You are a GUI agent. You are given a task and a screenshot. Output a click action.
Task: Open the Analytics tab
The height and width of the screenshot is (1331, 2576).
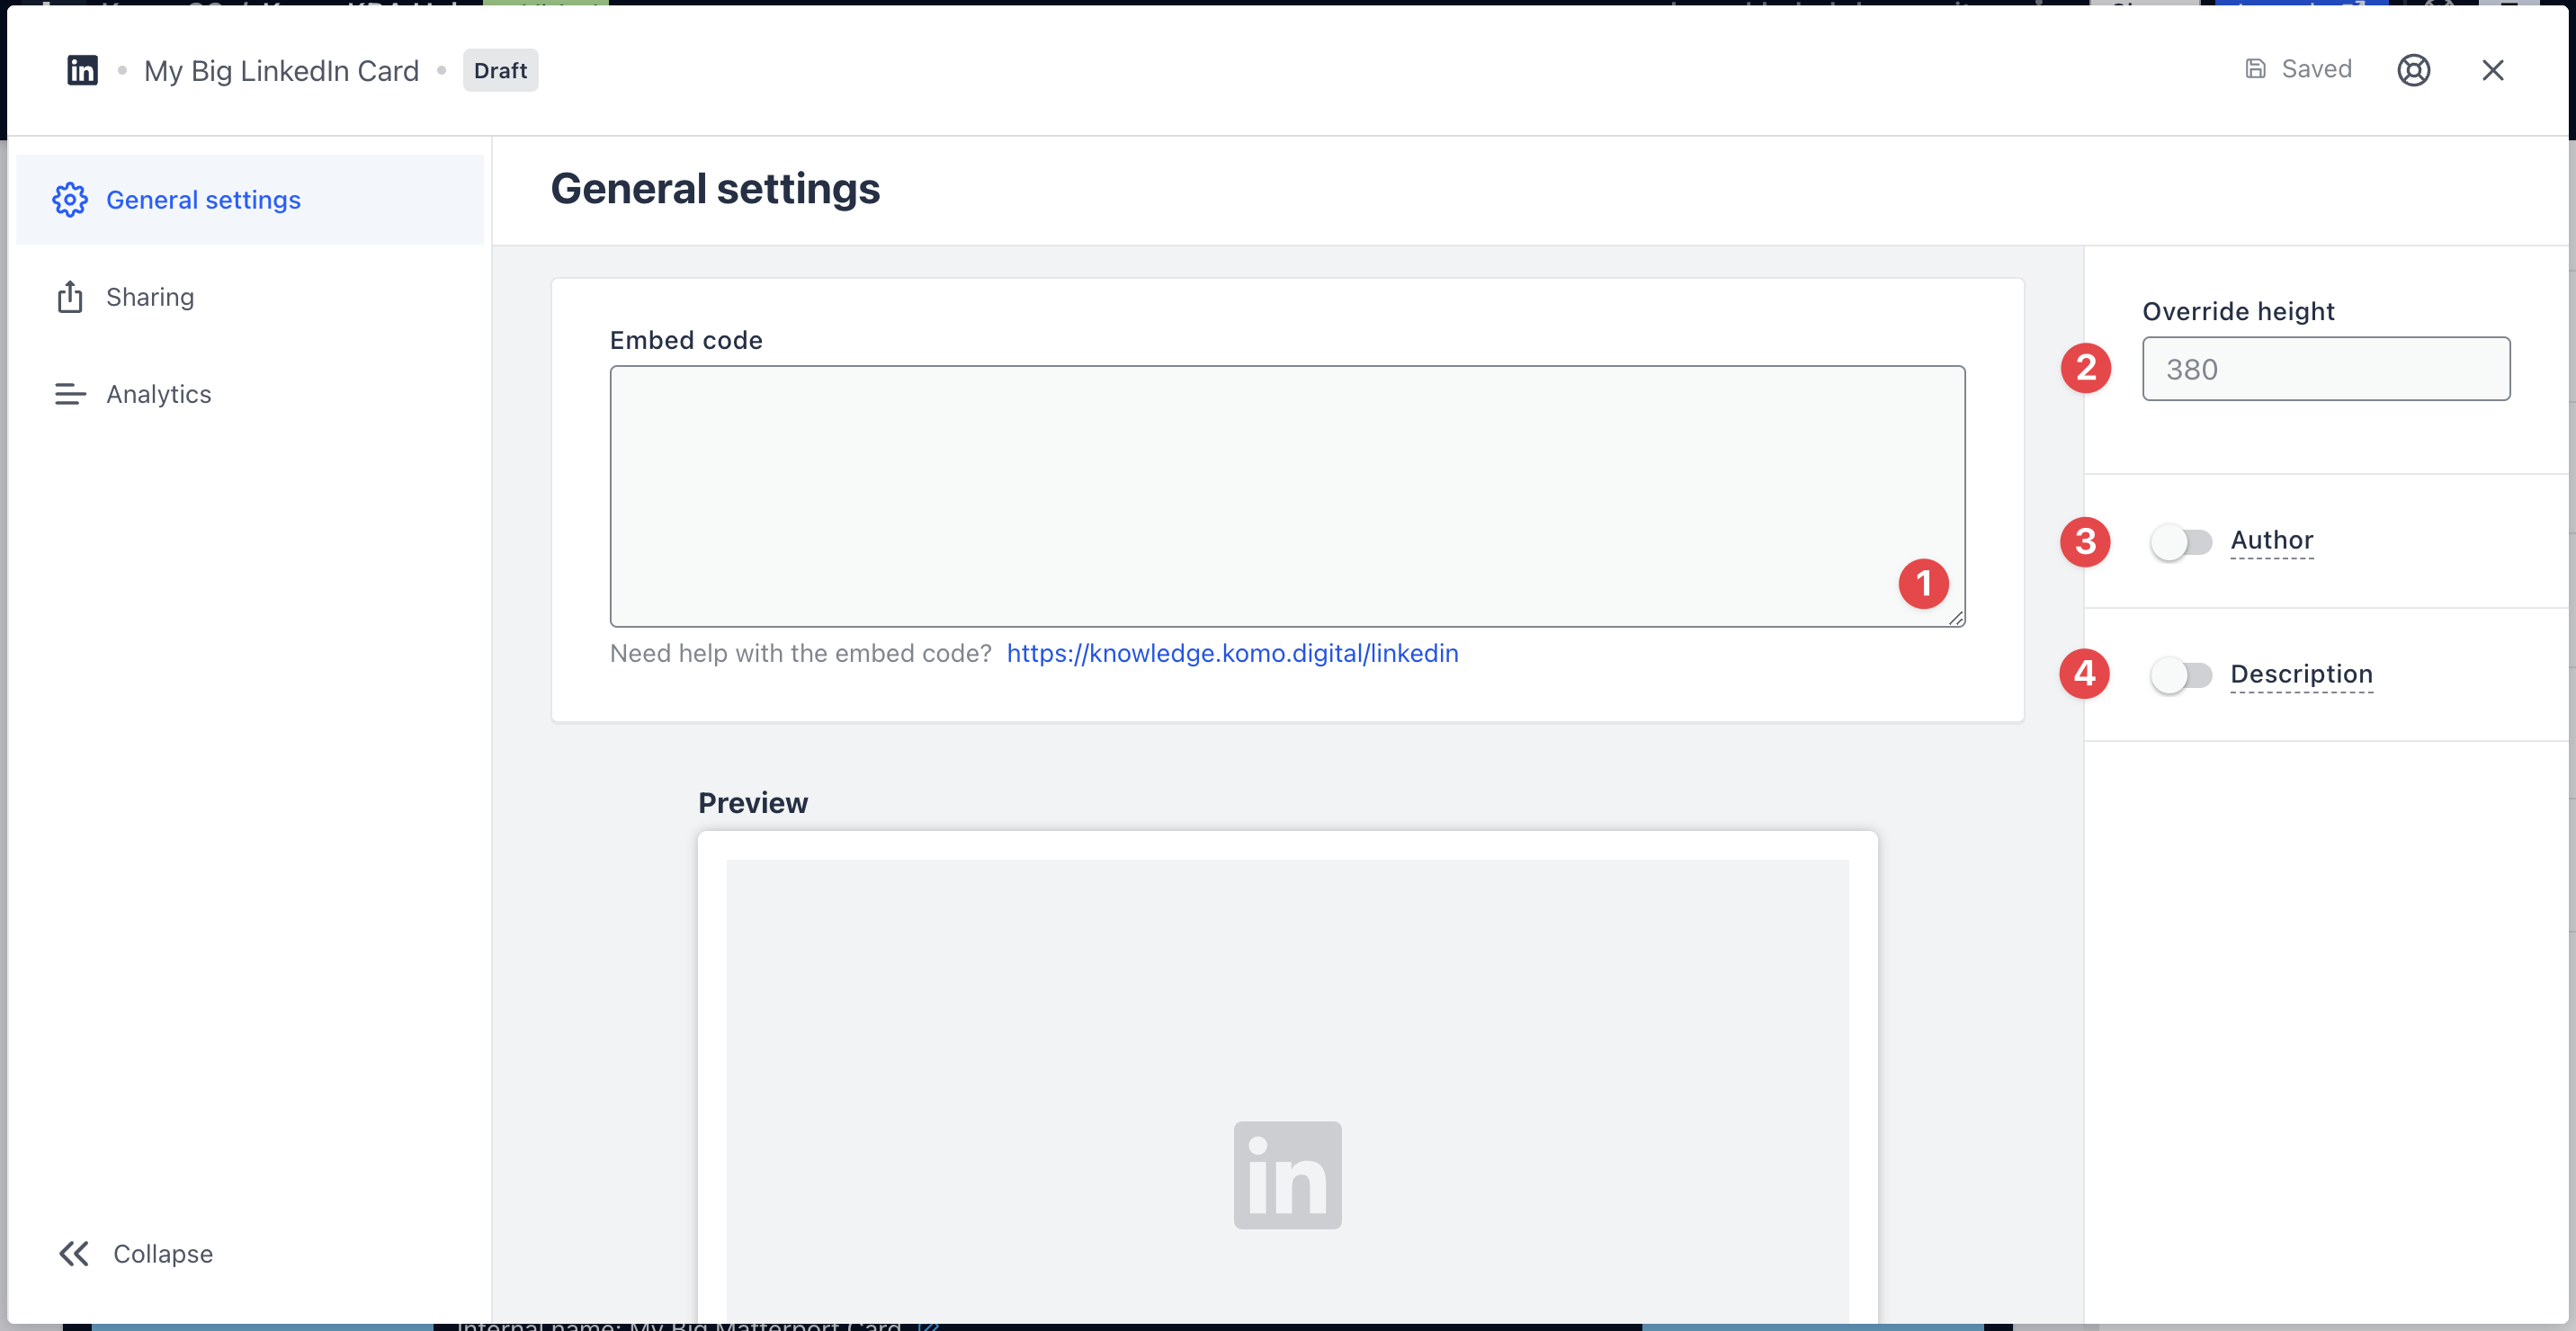pyautogui.click(x=158, y=394)
